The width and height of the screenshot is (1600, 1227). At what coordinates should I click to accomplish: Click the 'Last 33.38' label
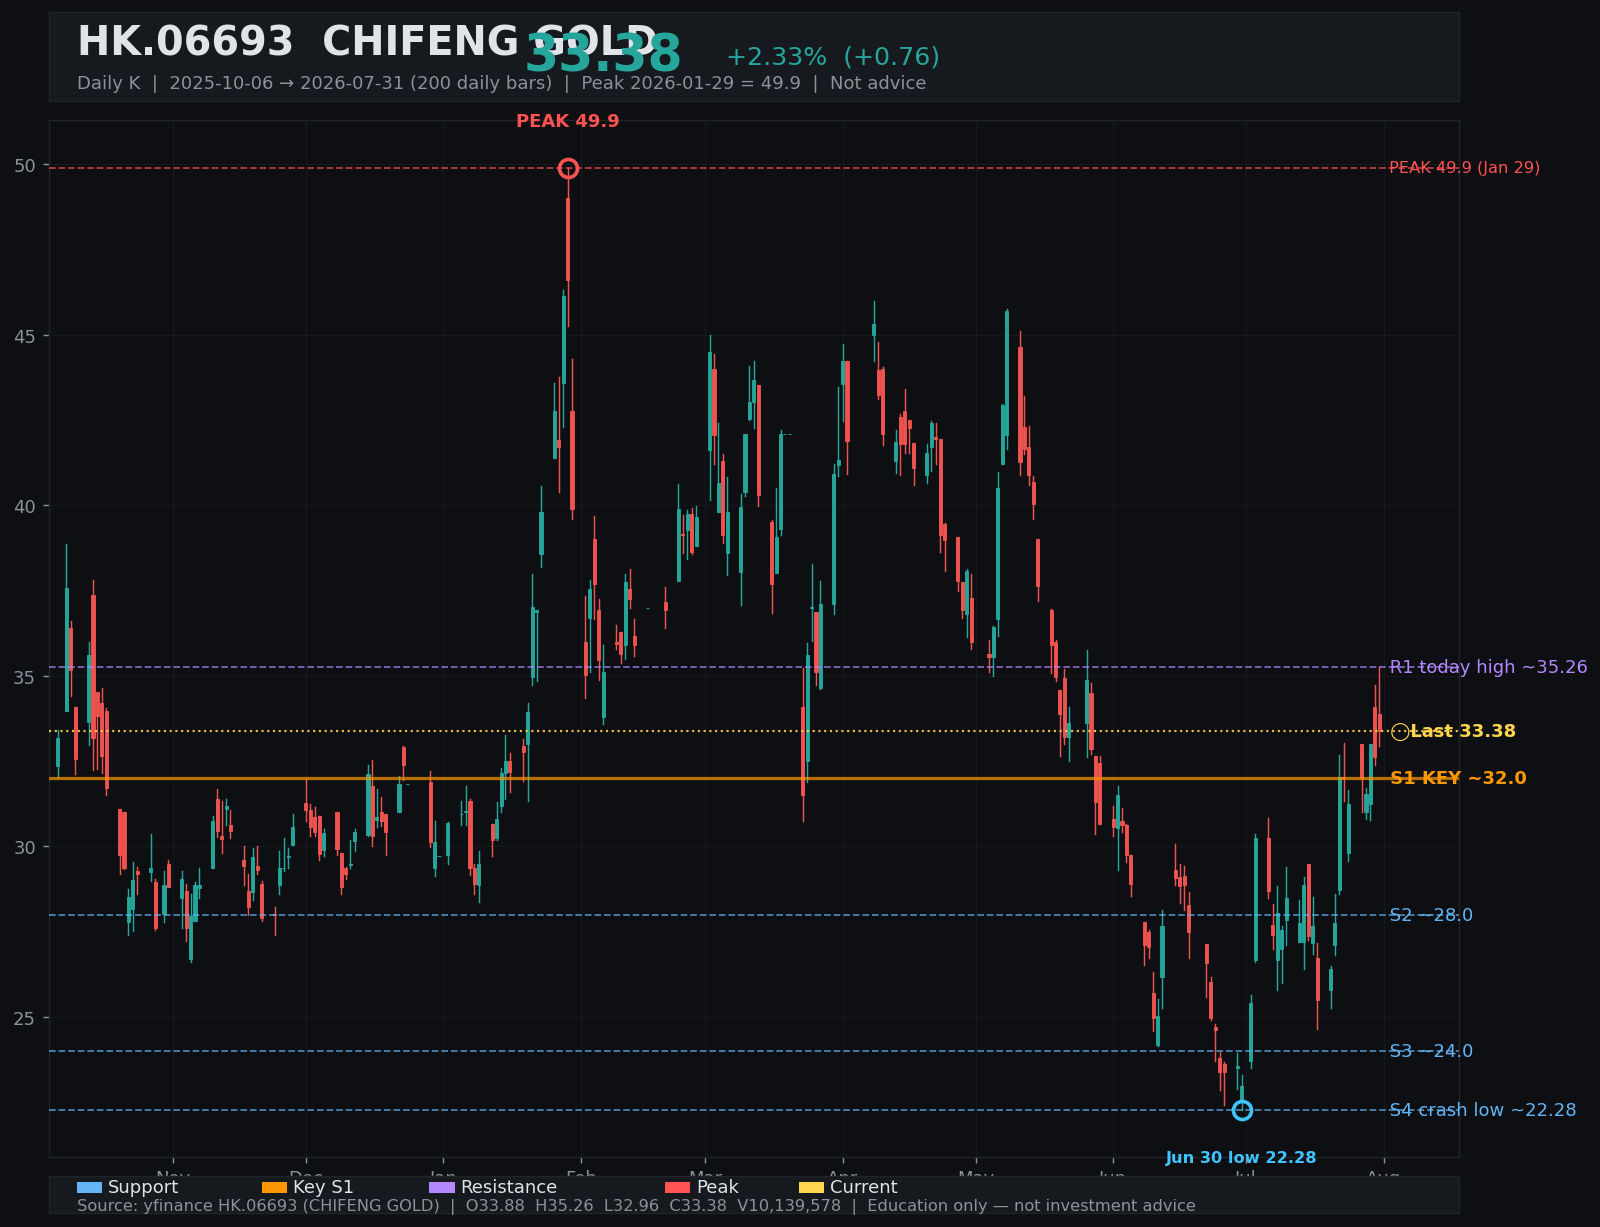pos(1463,732)
